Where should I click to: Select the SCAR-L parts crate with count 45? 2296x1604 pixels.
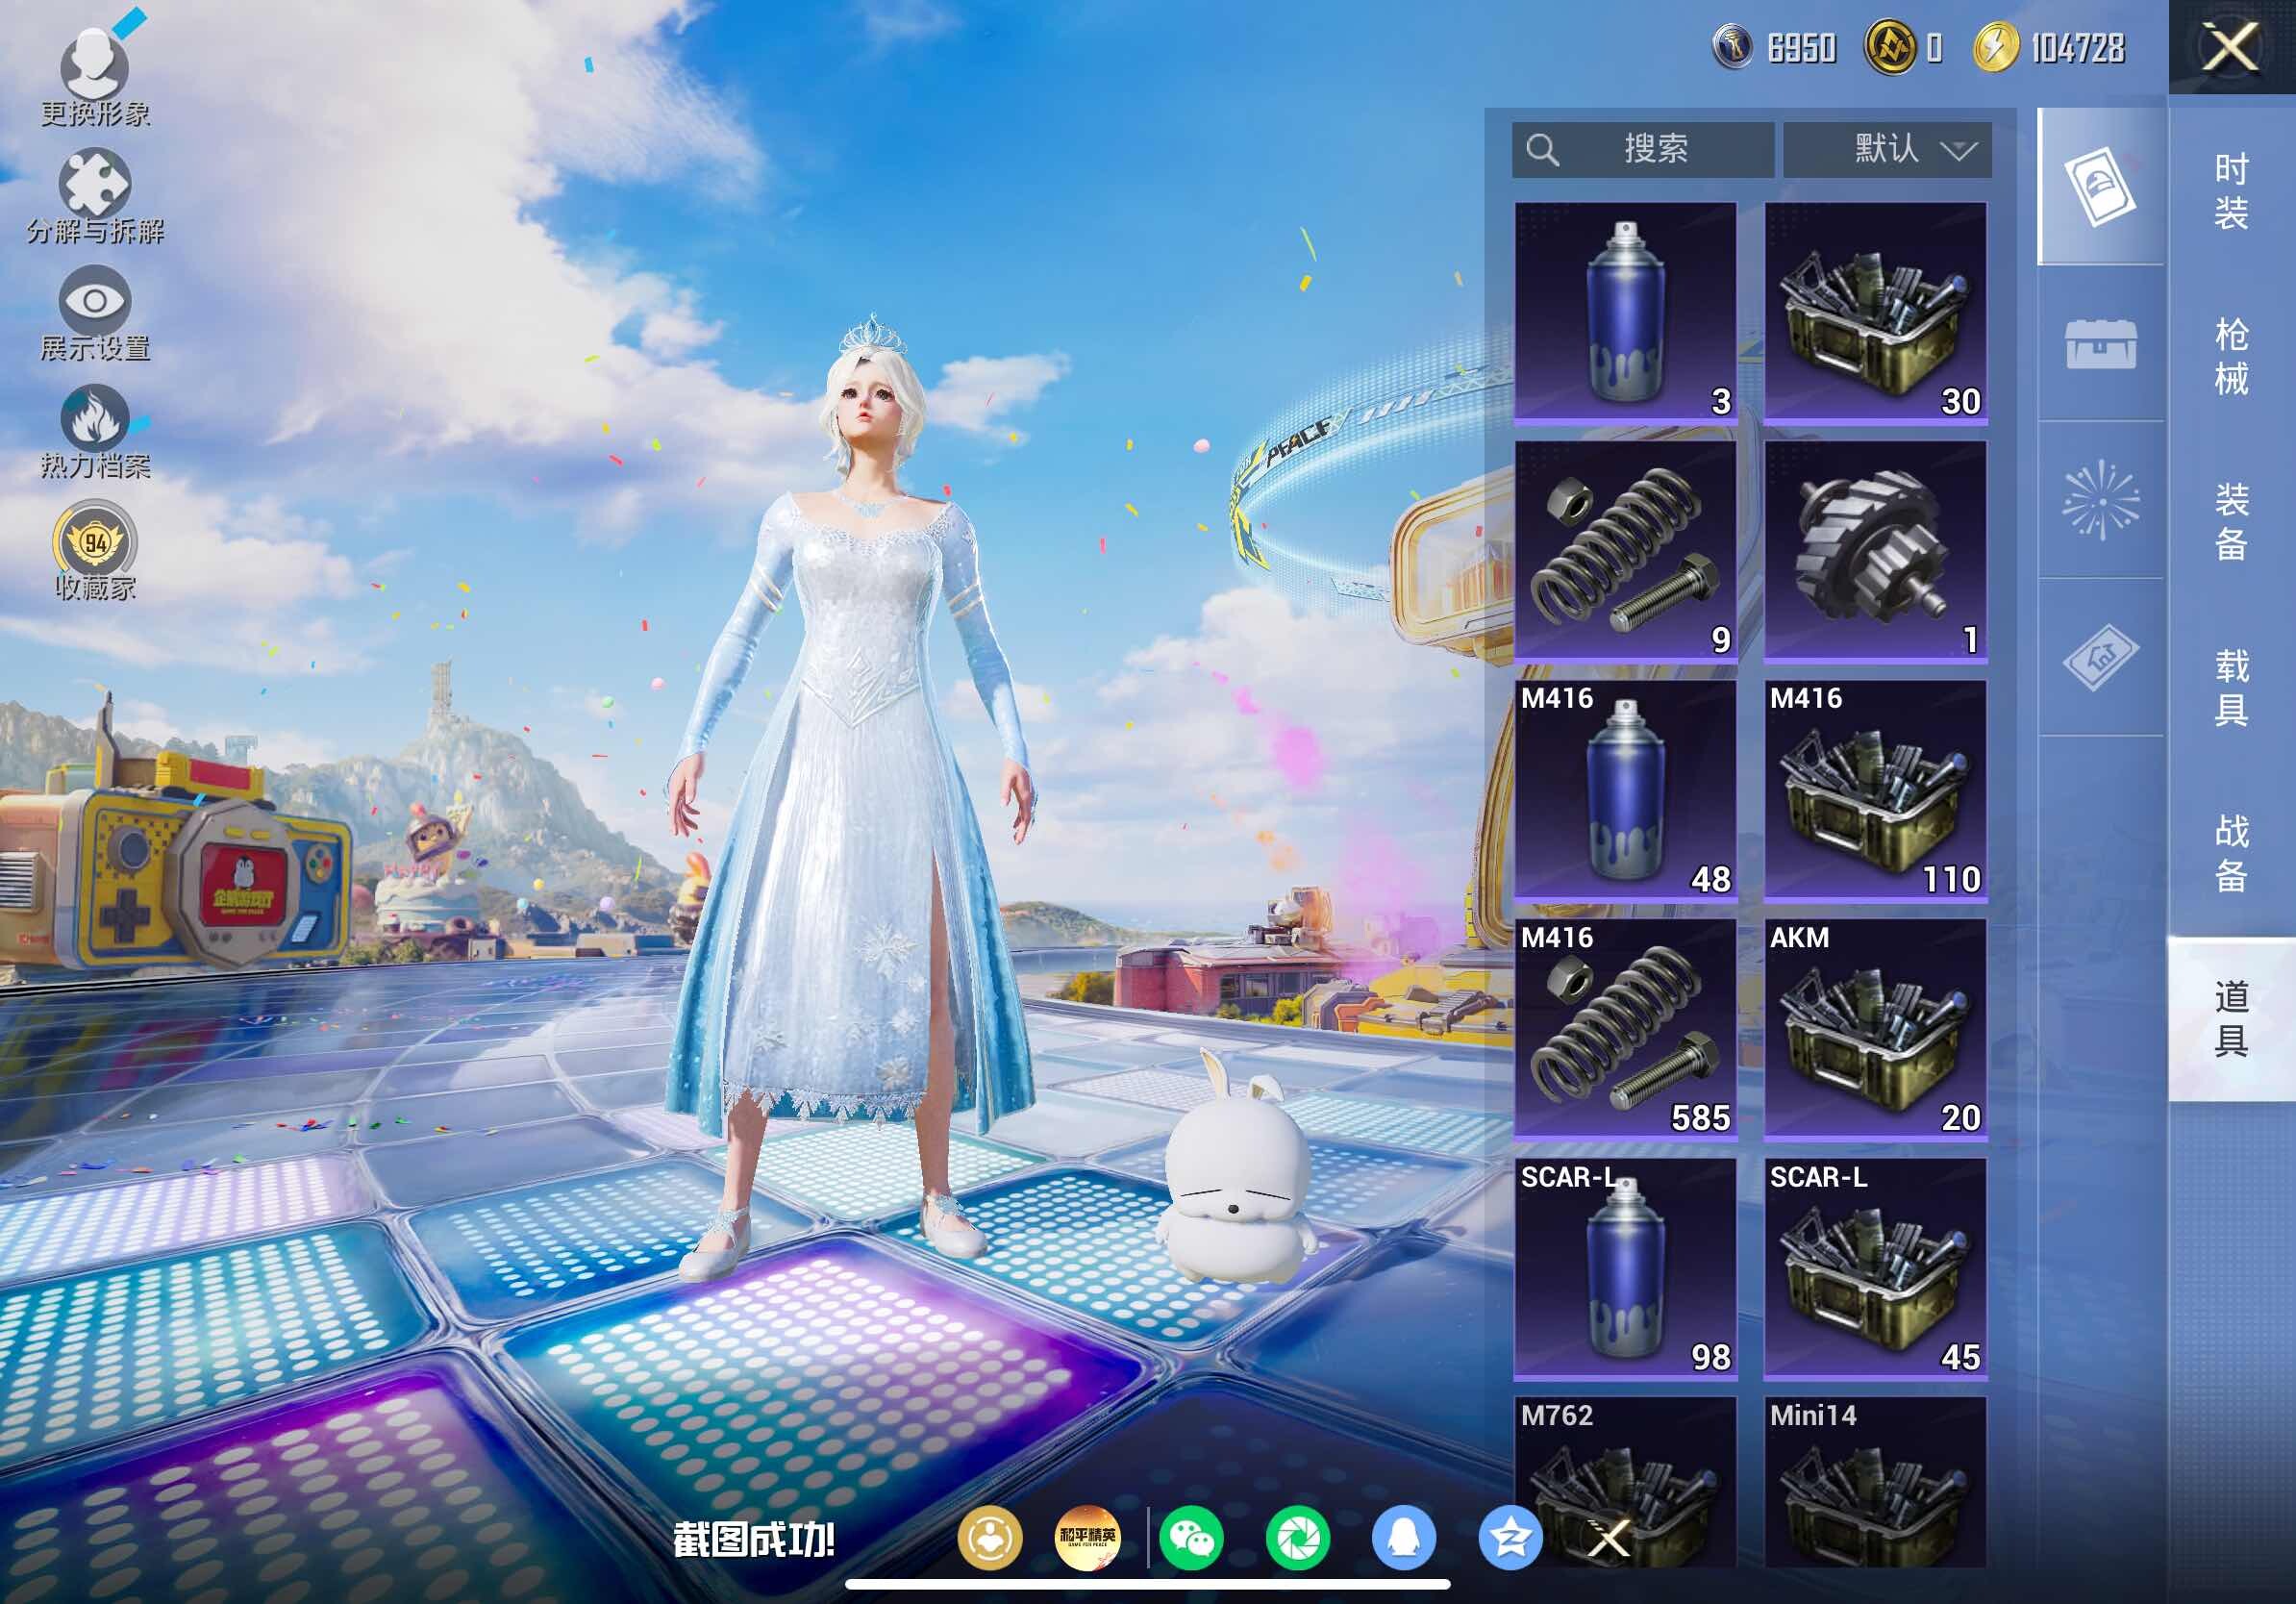(x=1875, y=1269)
